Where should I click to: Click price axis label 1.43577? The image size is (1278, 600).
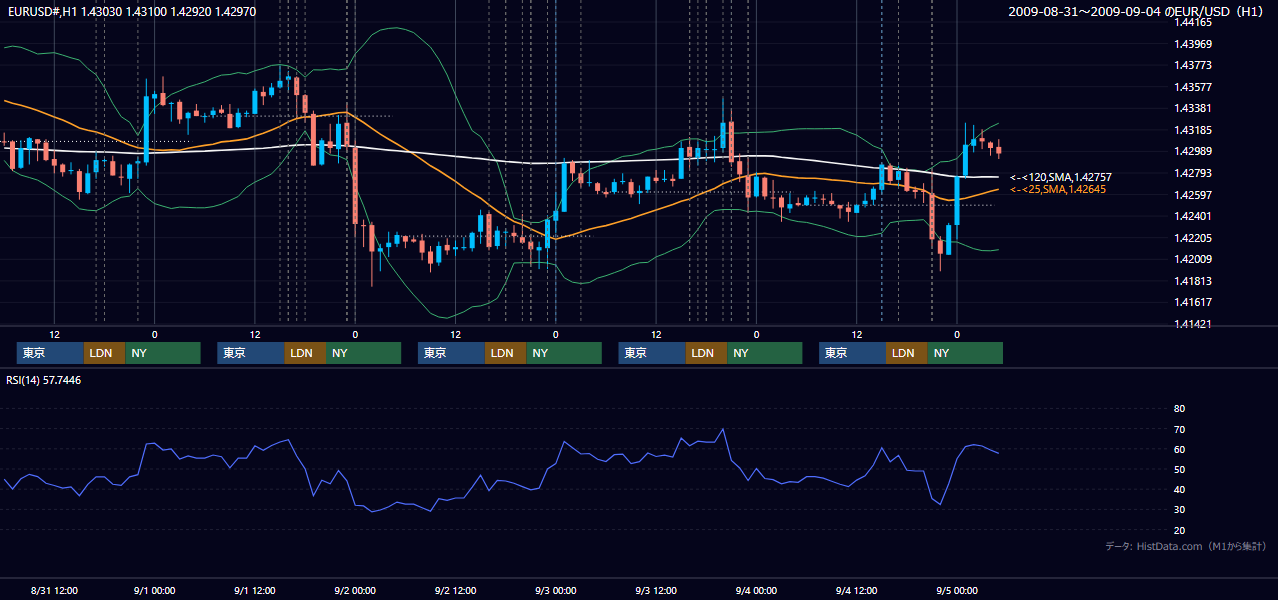[x=1192, y=87]
